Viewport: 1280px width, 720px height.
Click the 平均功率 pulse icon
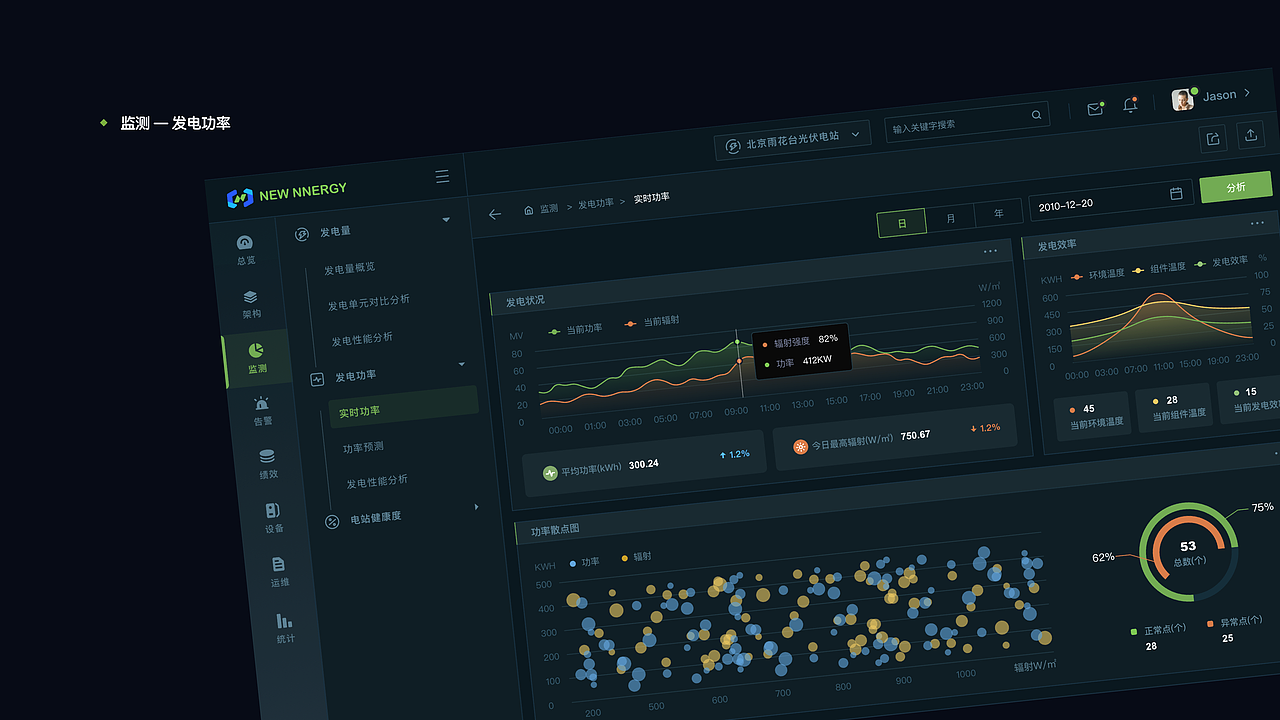(550, 473)
